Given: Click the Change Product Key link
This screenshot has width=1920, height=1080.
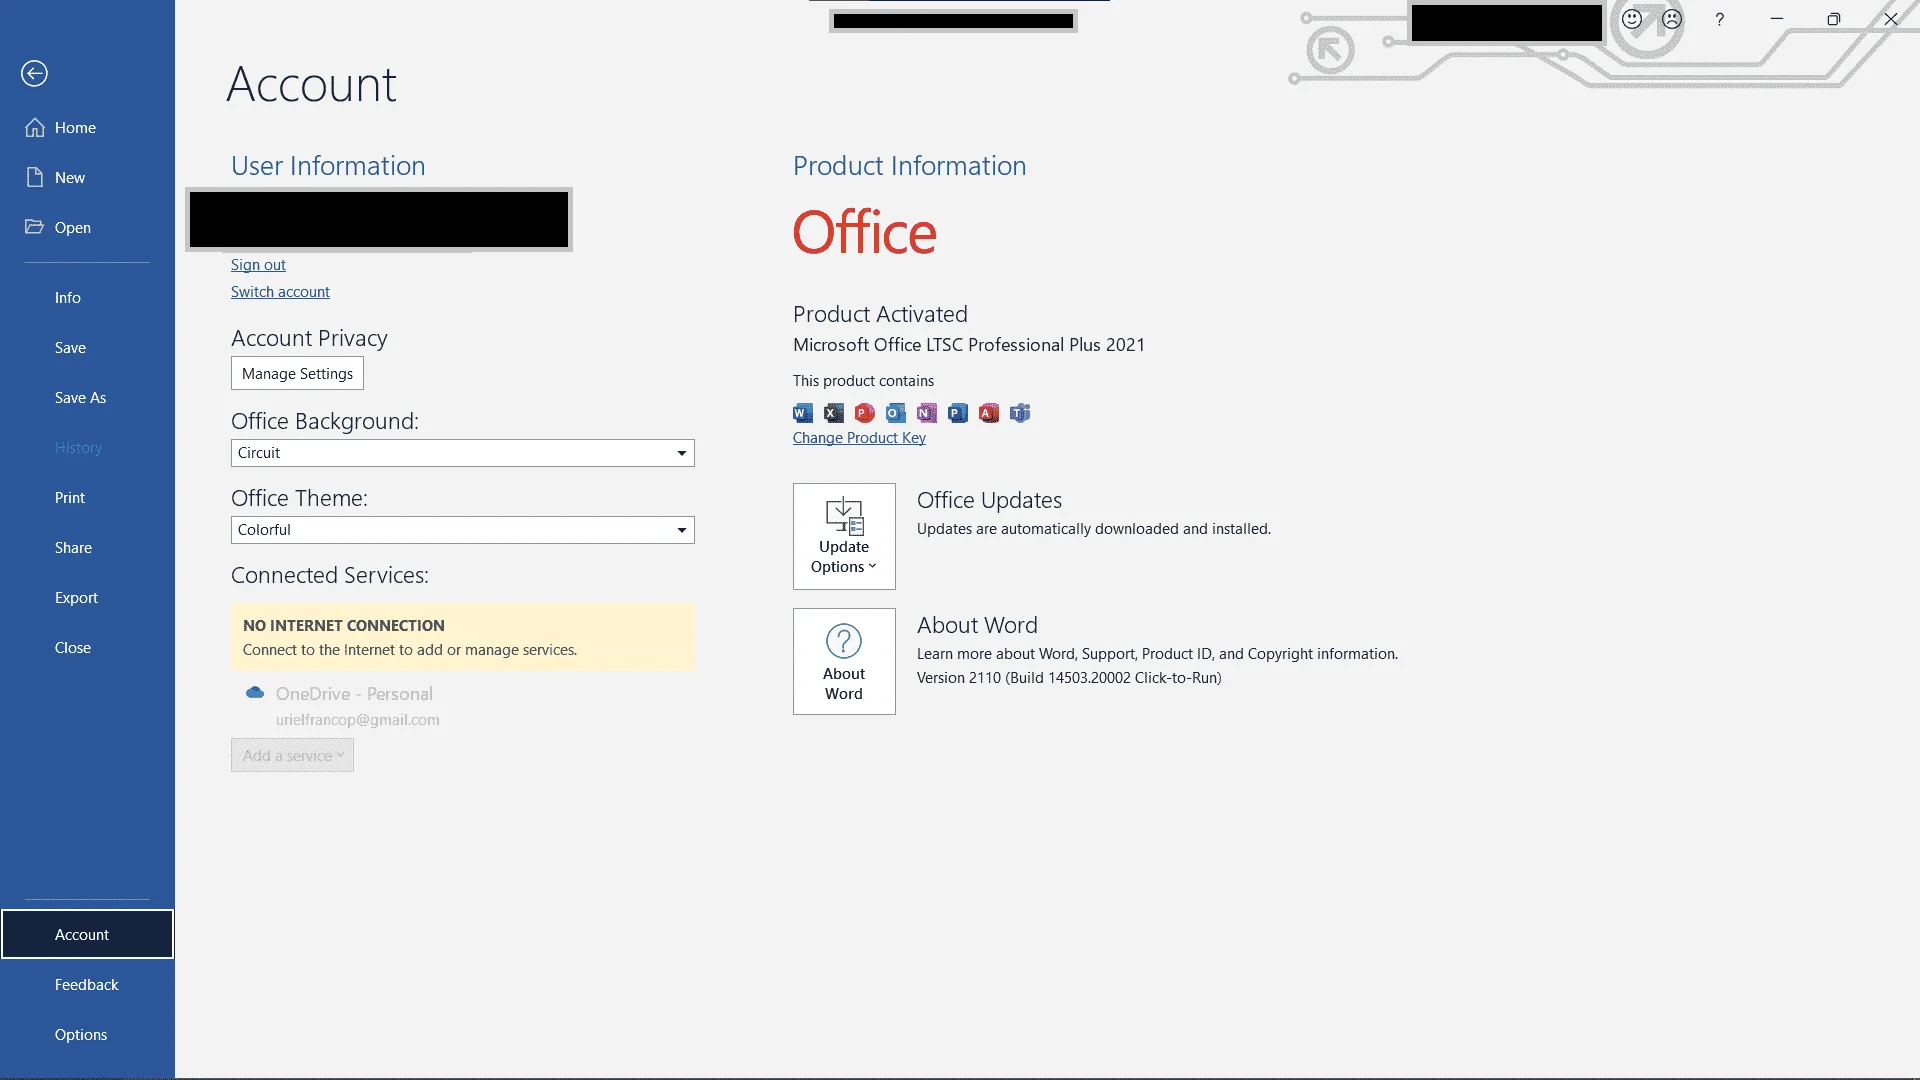Looking at the screenshot, I should click(x=859, y=438).
